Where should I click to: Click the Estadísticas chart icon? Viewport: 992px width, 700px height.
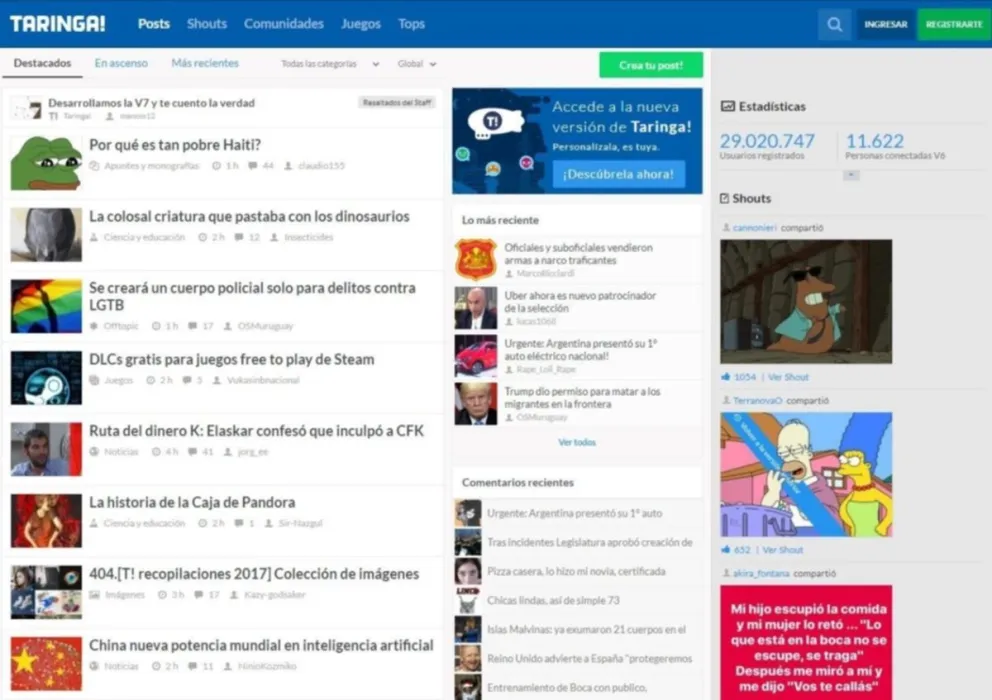(729, 106)
